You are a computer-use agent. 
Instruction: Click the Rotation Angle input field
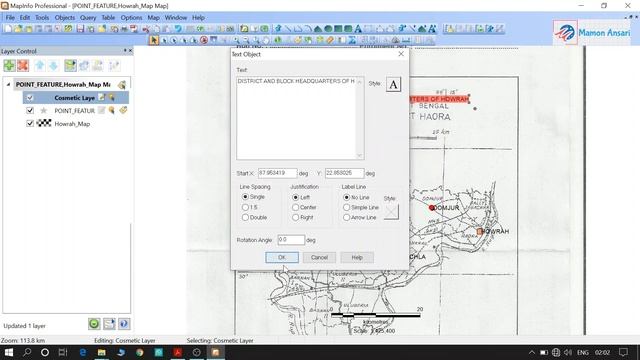pyautogui.click(x=291, y=240)
